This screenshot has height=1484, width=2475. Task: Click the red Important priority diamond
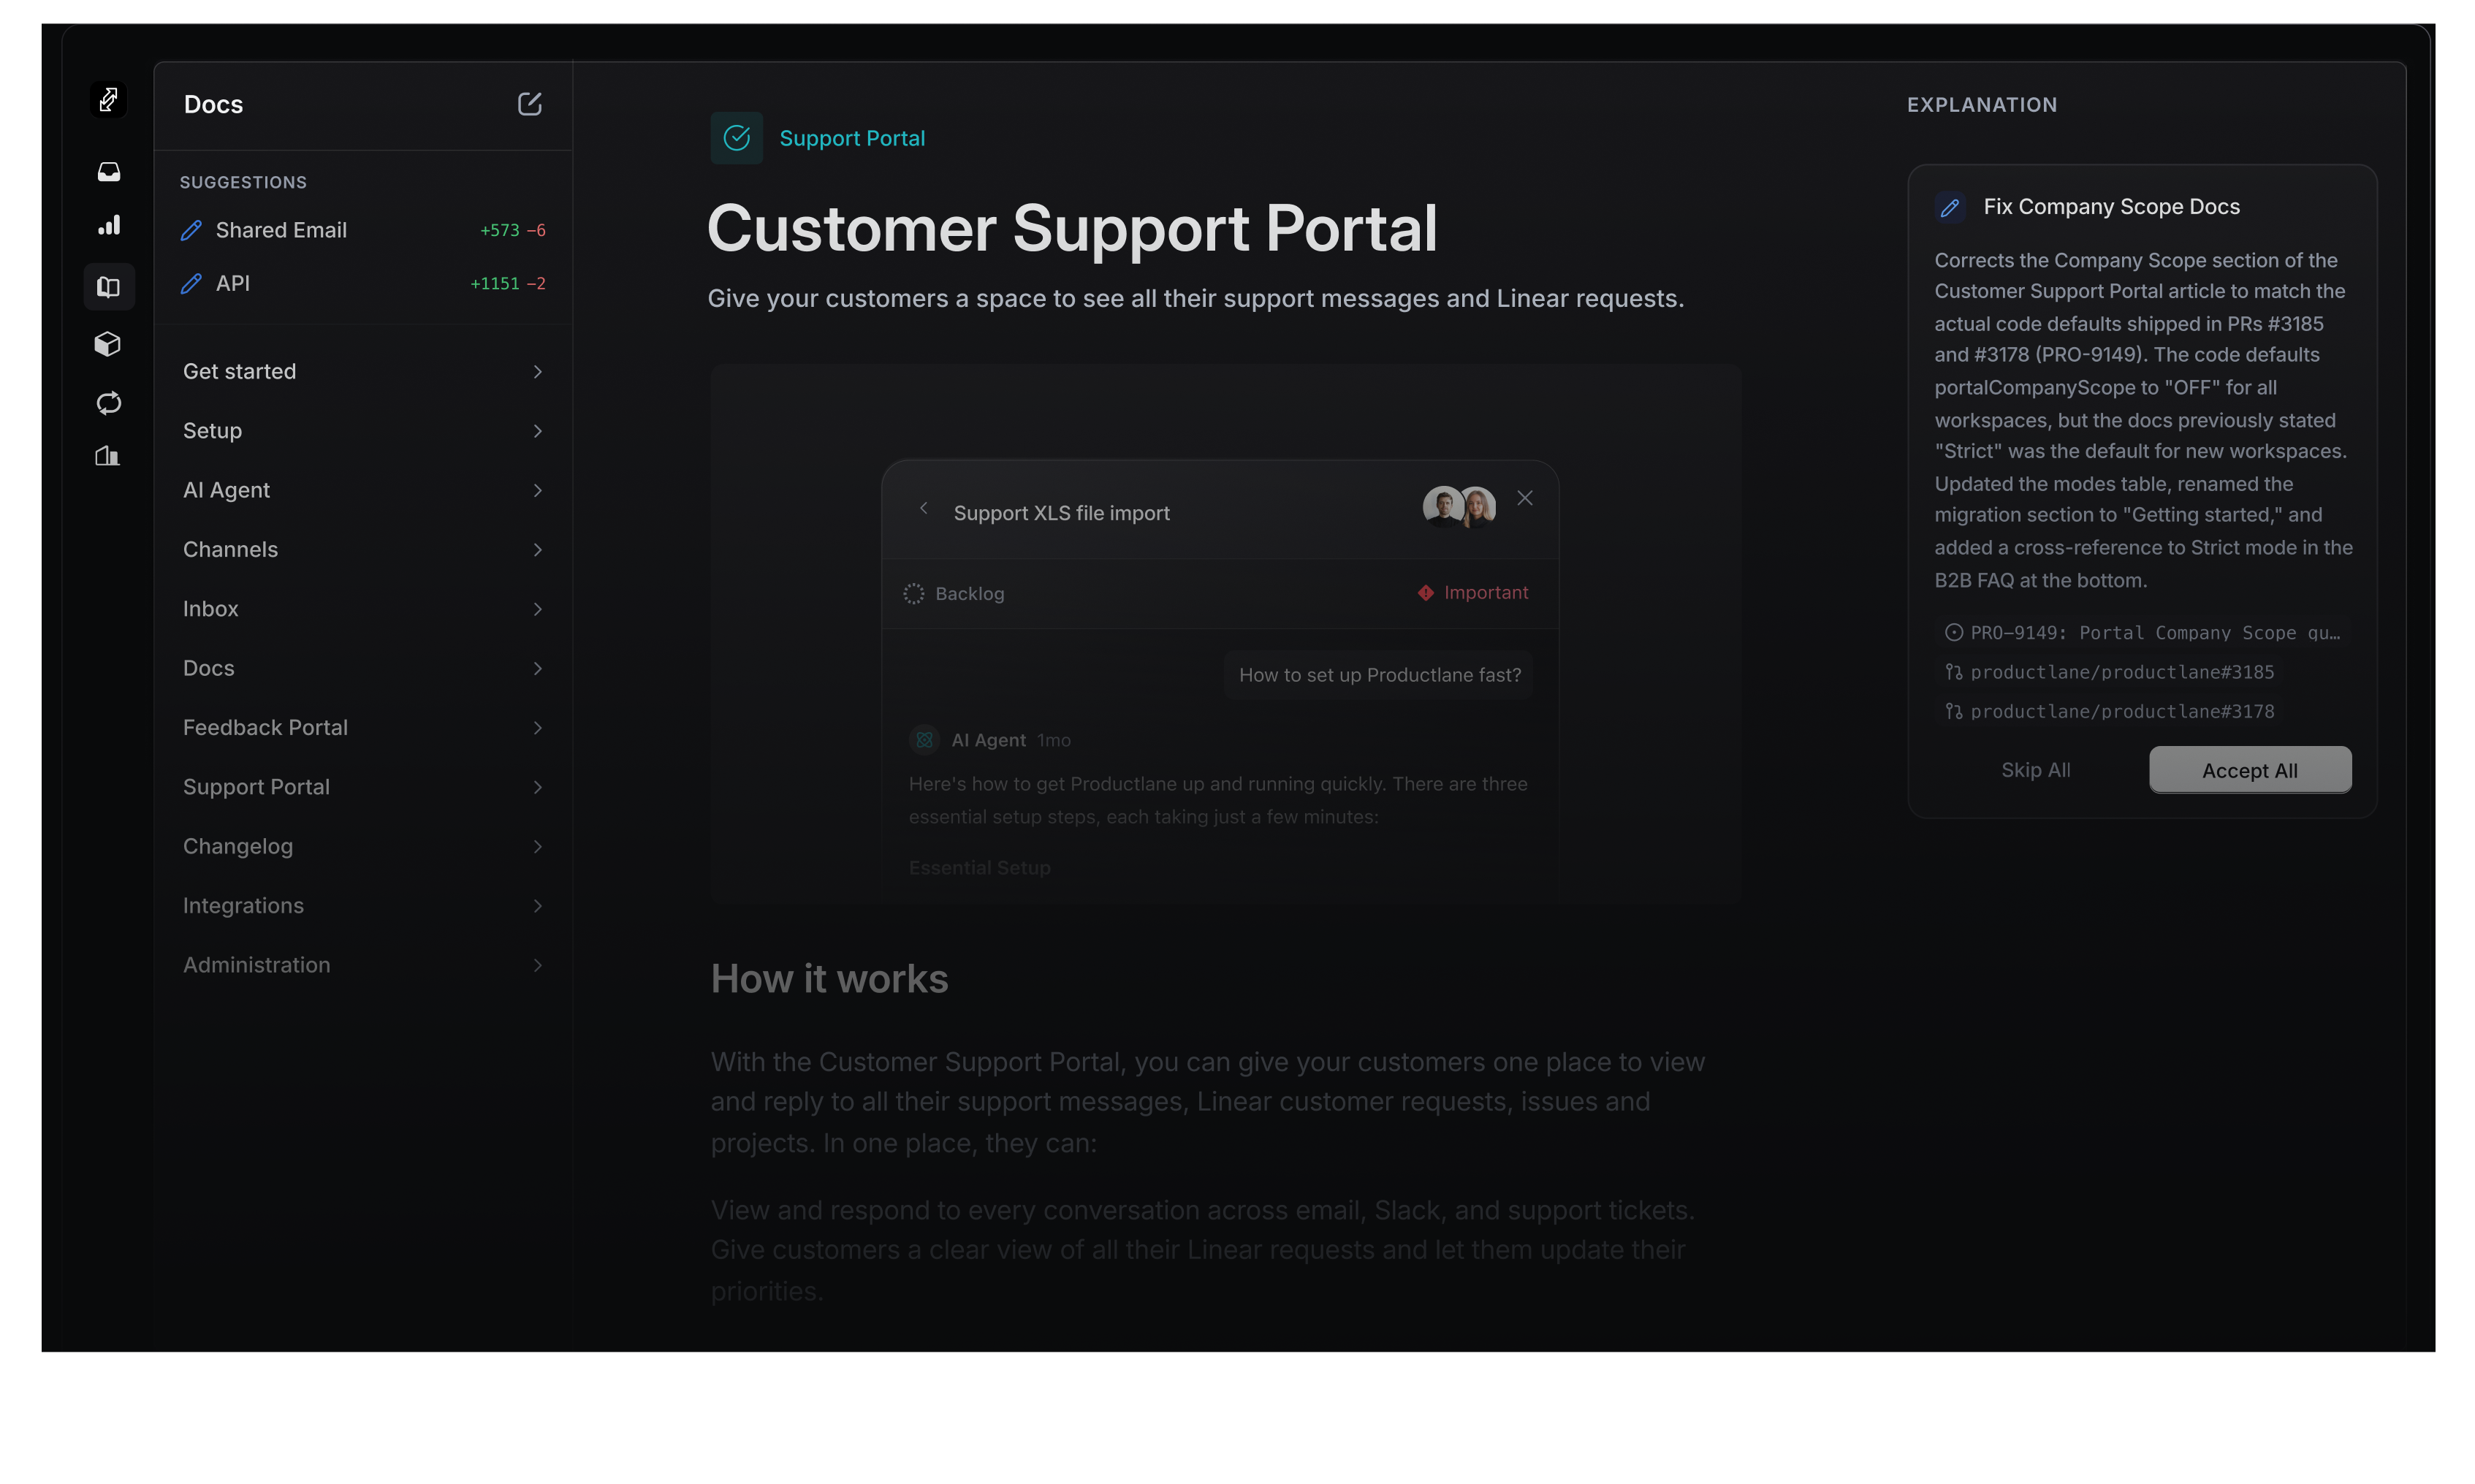1425,593
